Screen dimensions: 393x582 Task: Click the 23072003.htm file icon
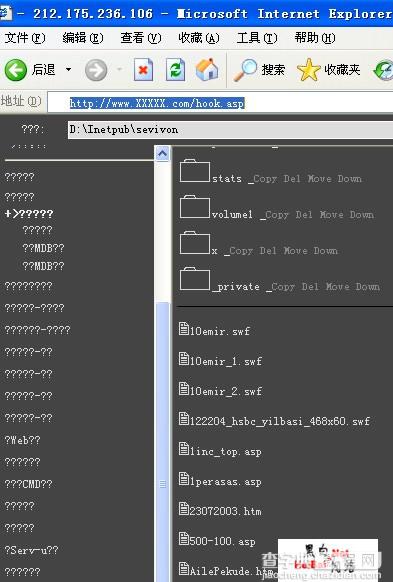pyautogui.click(x=184, y=509)
